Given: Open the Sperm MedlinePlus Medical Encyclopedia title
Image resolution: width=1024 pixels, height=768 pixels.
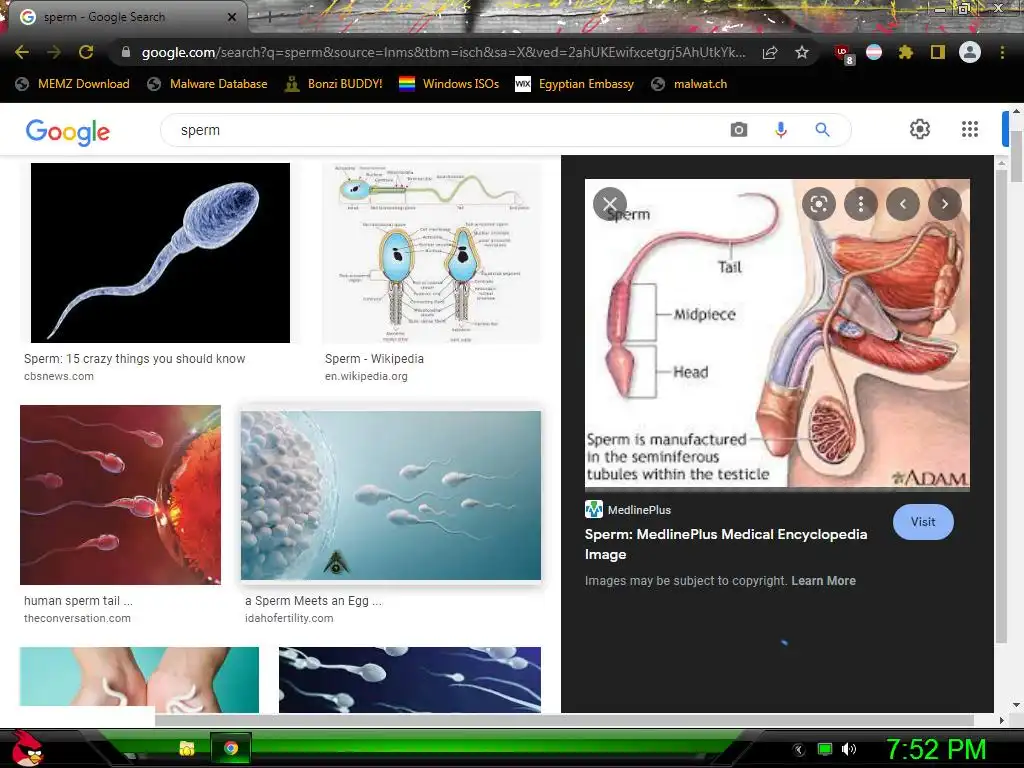Looking at the screenshot, I should 726,544.
